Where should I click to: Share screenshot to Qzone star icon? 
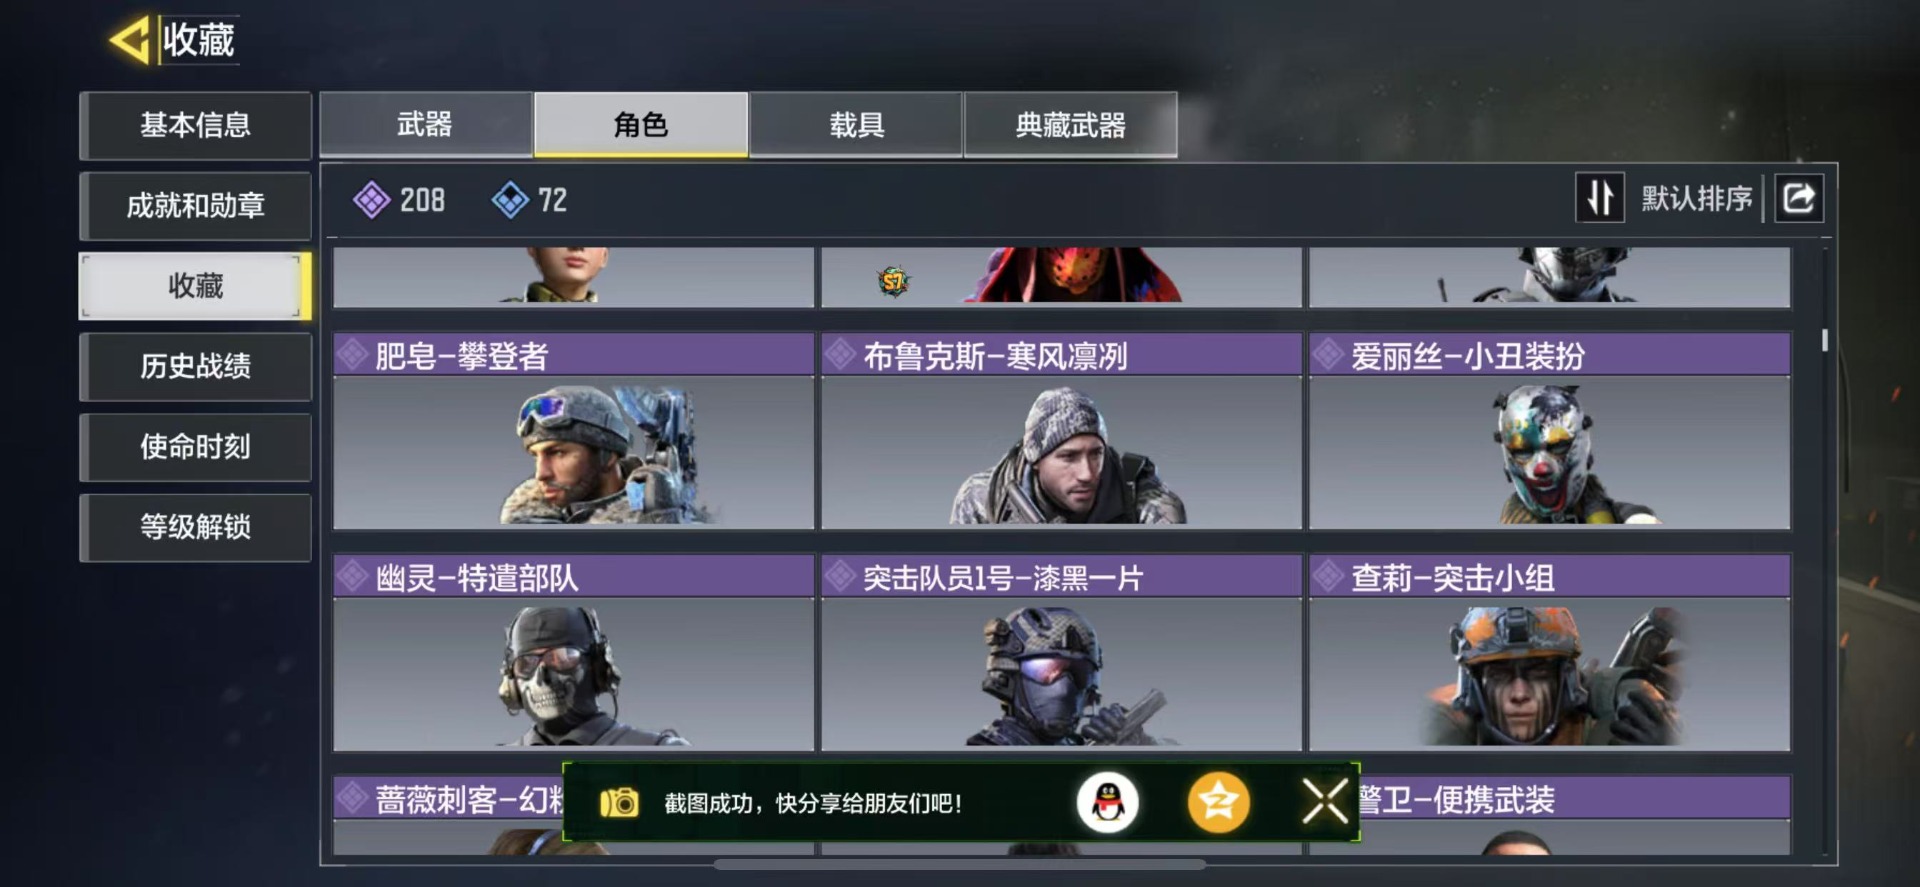1218,802
